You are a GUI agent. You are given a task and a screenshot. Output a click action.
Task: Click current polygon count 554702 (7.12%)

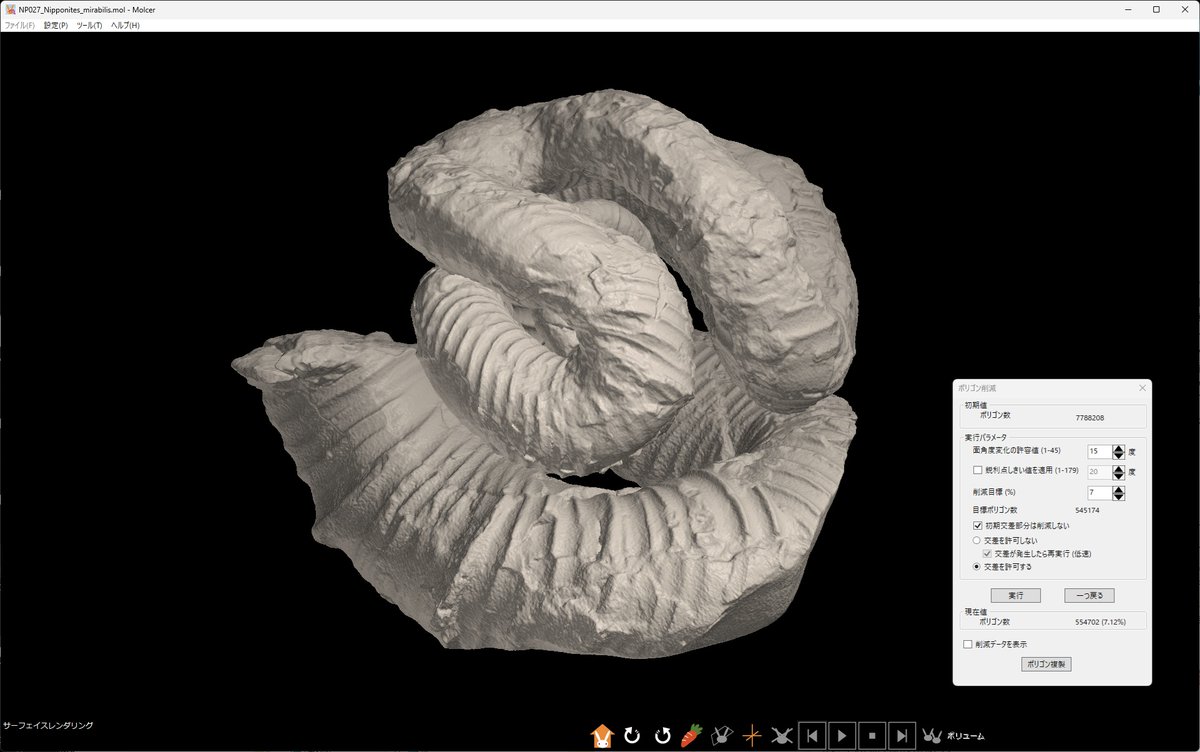pyautogui.click(x=1100, y=621)
